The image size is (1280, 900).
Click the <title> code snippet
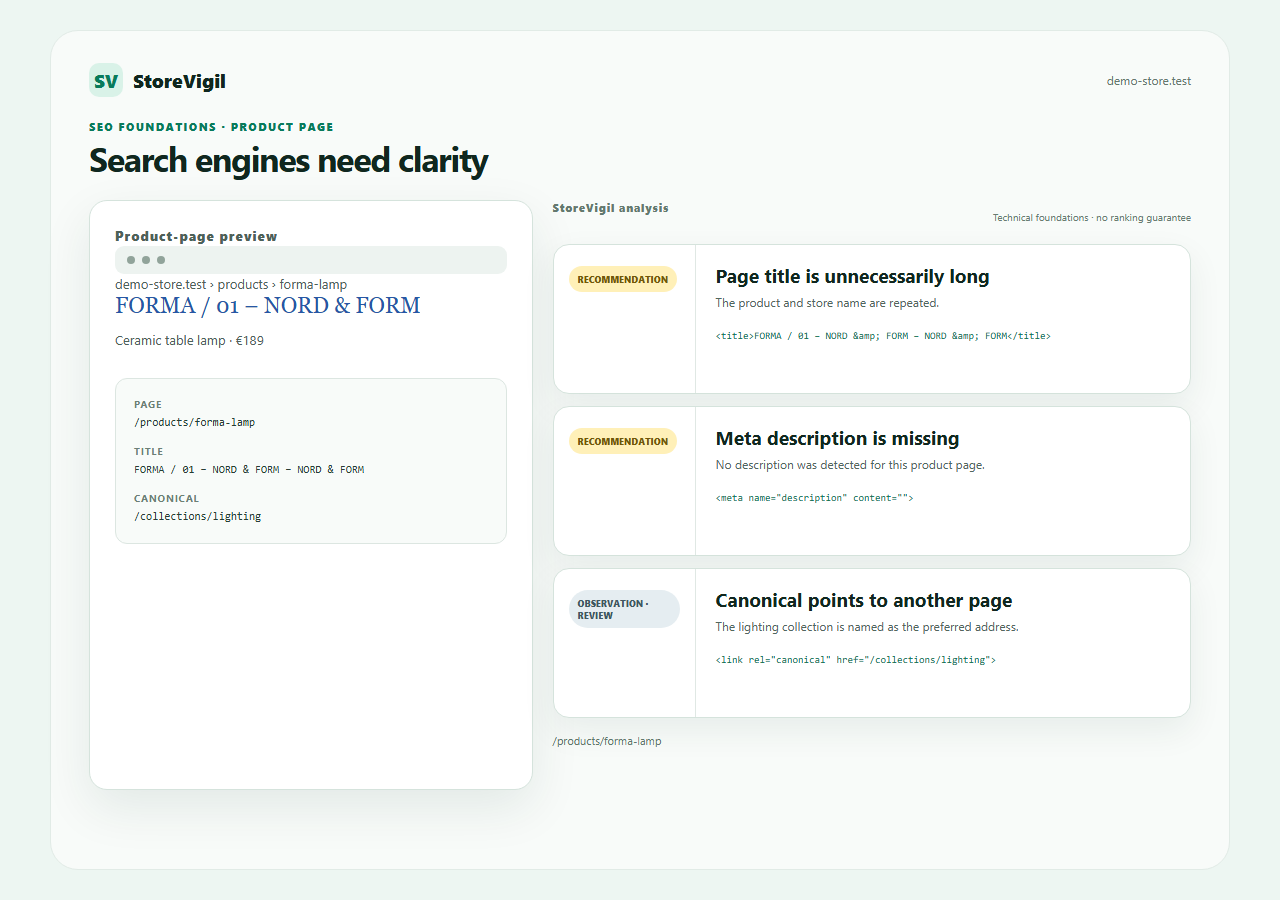pos(883,336)
